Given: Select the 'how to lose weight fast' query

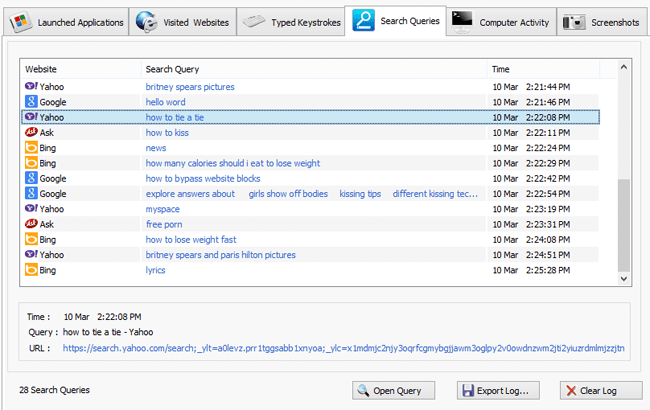Looking at the screenshot, I should (x=191, y=240).
